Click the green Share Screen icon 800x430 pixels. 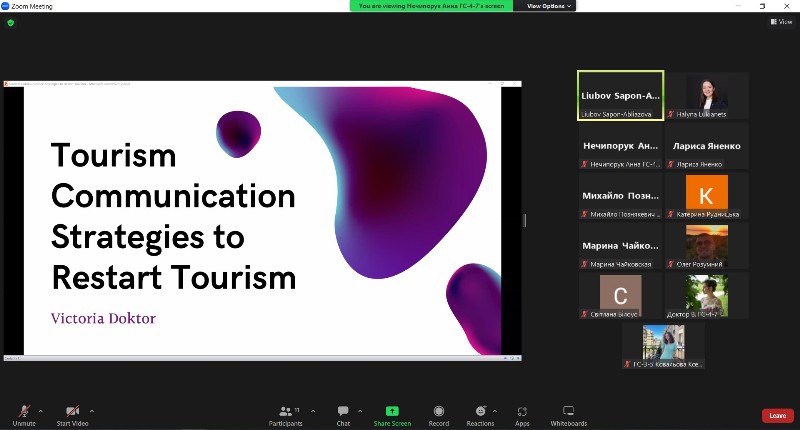pyautogui.click(x=392, y=411)
